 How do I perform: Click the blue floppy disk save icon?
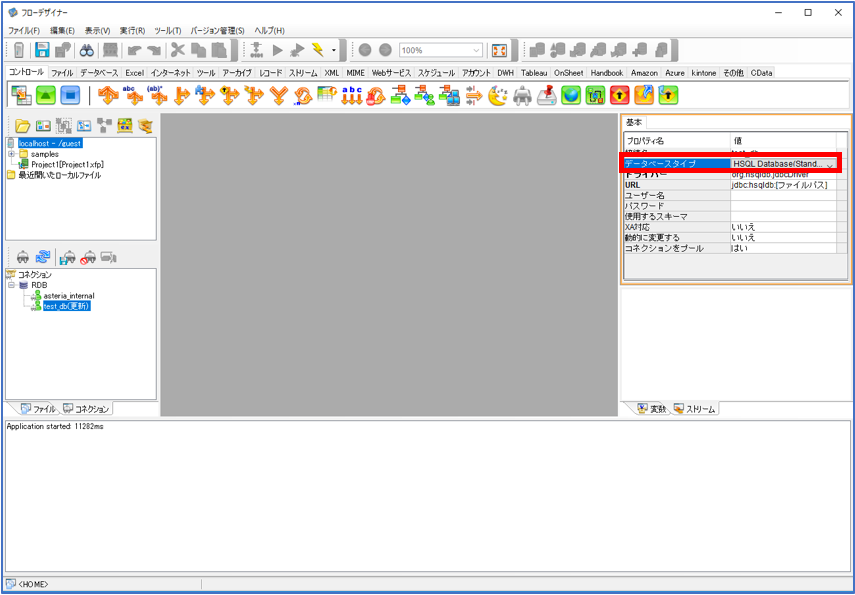42,50
